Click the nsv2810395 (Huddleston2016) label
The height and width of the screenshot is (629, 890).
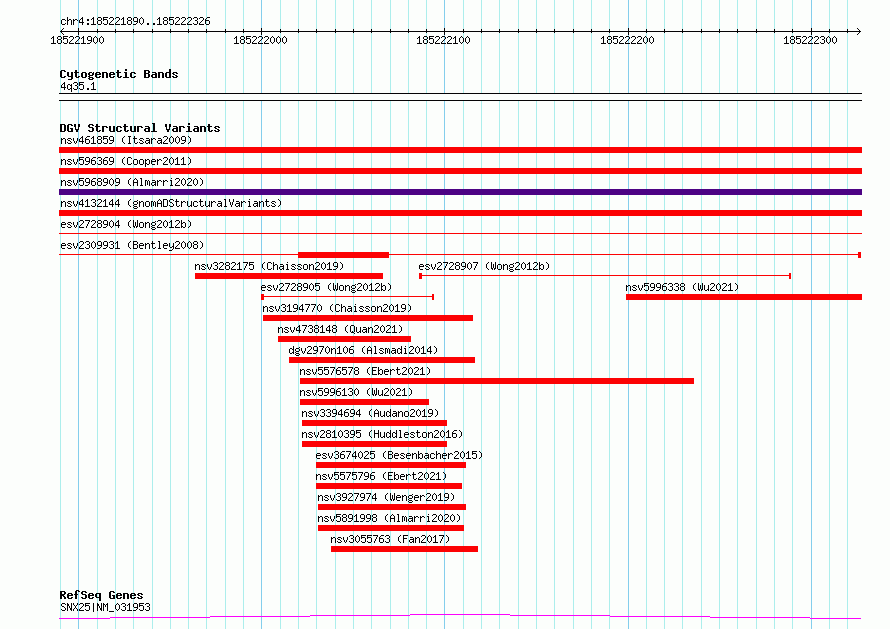pyautogui.click(x=382, y=434)
